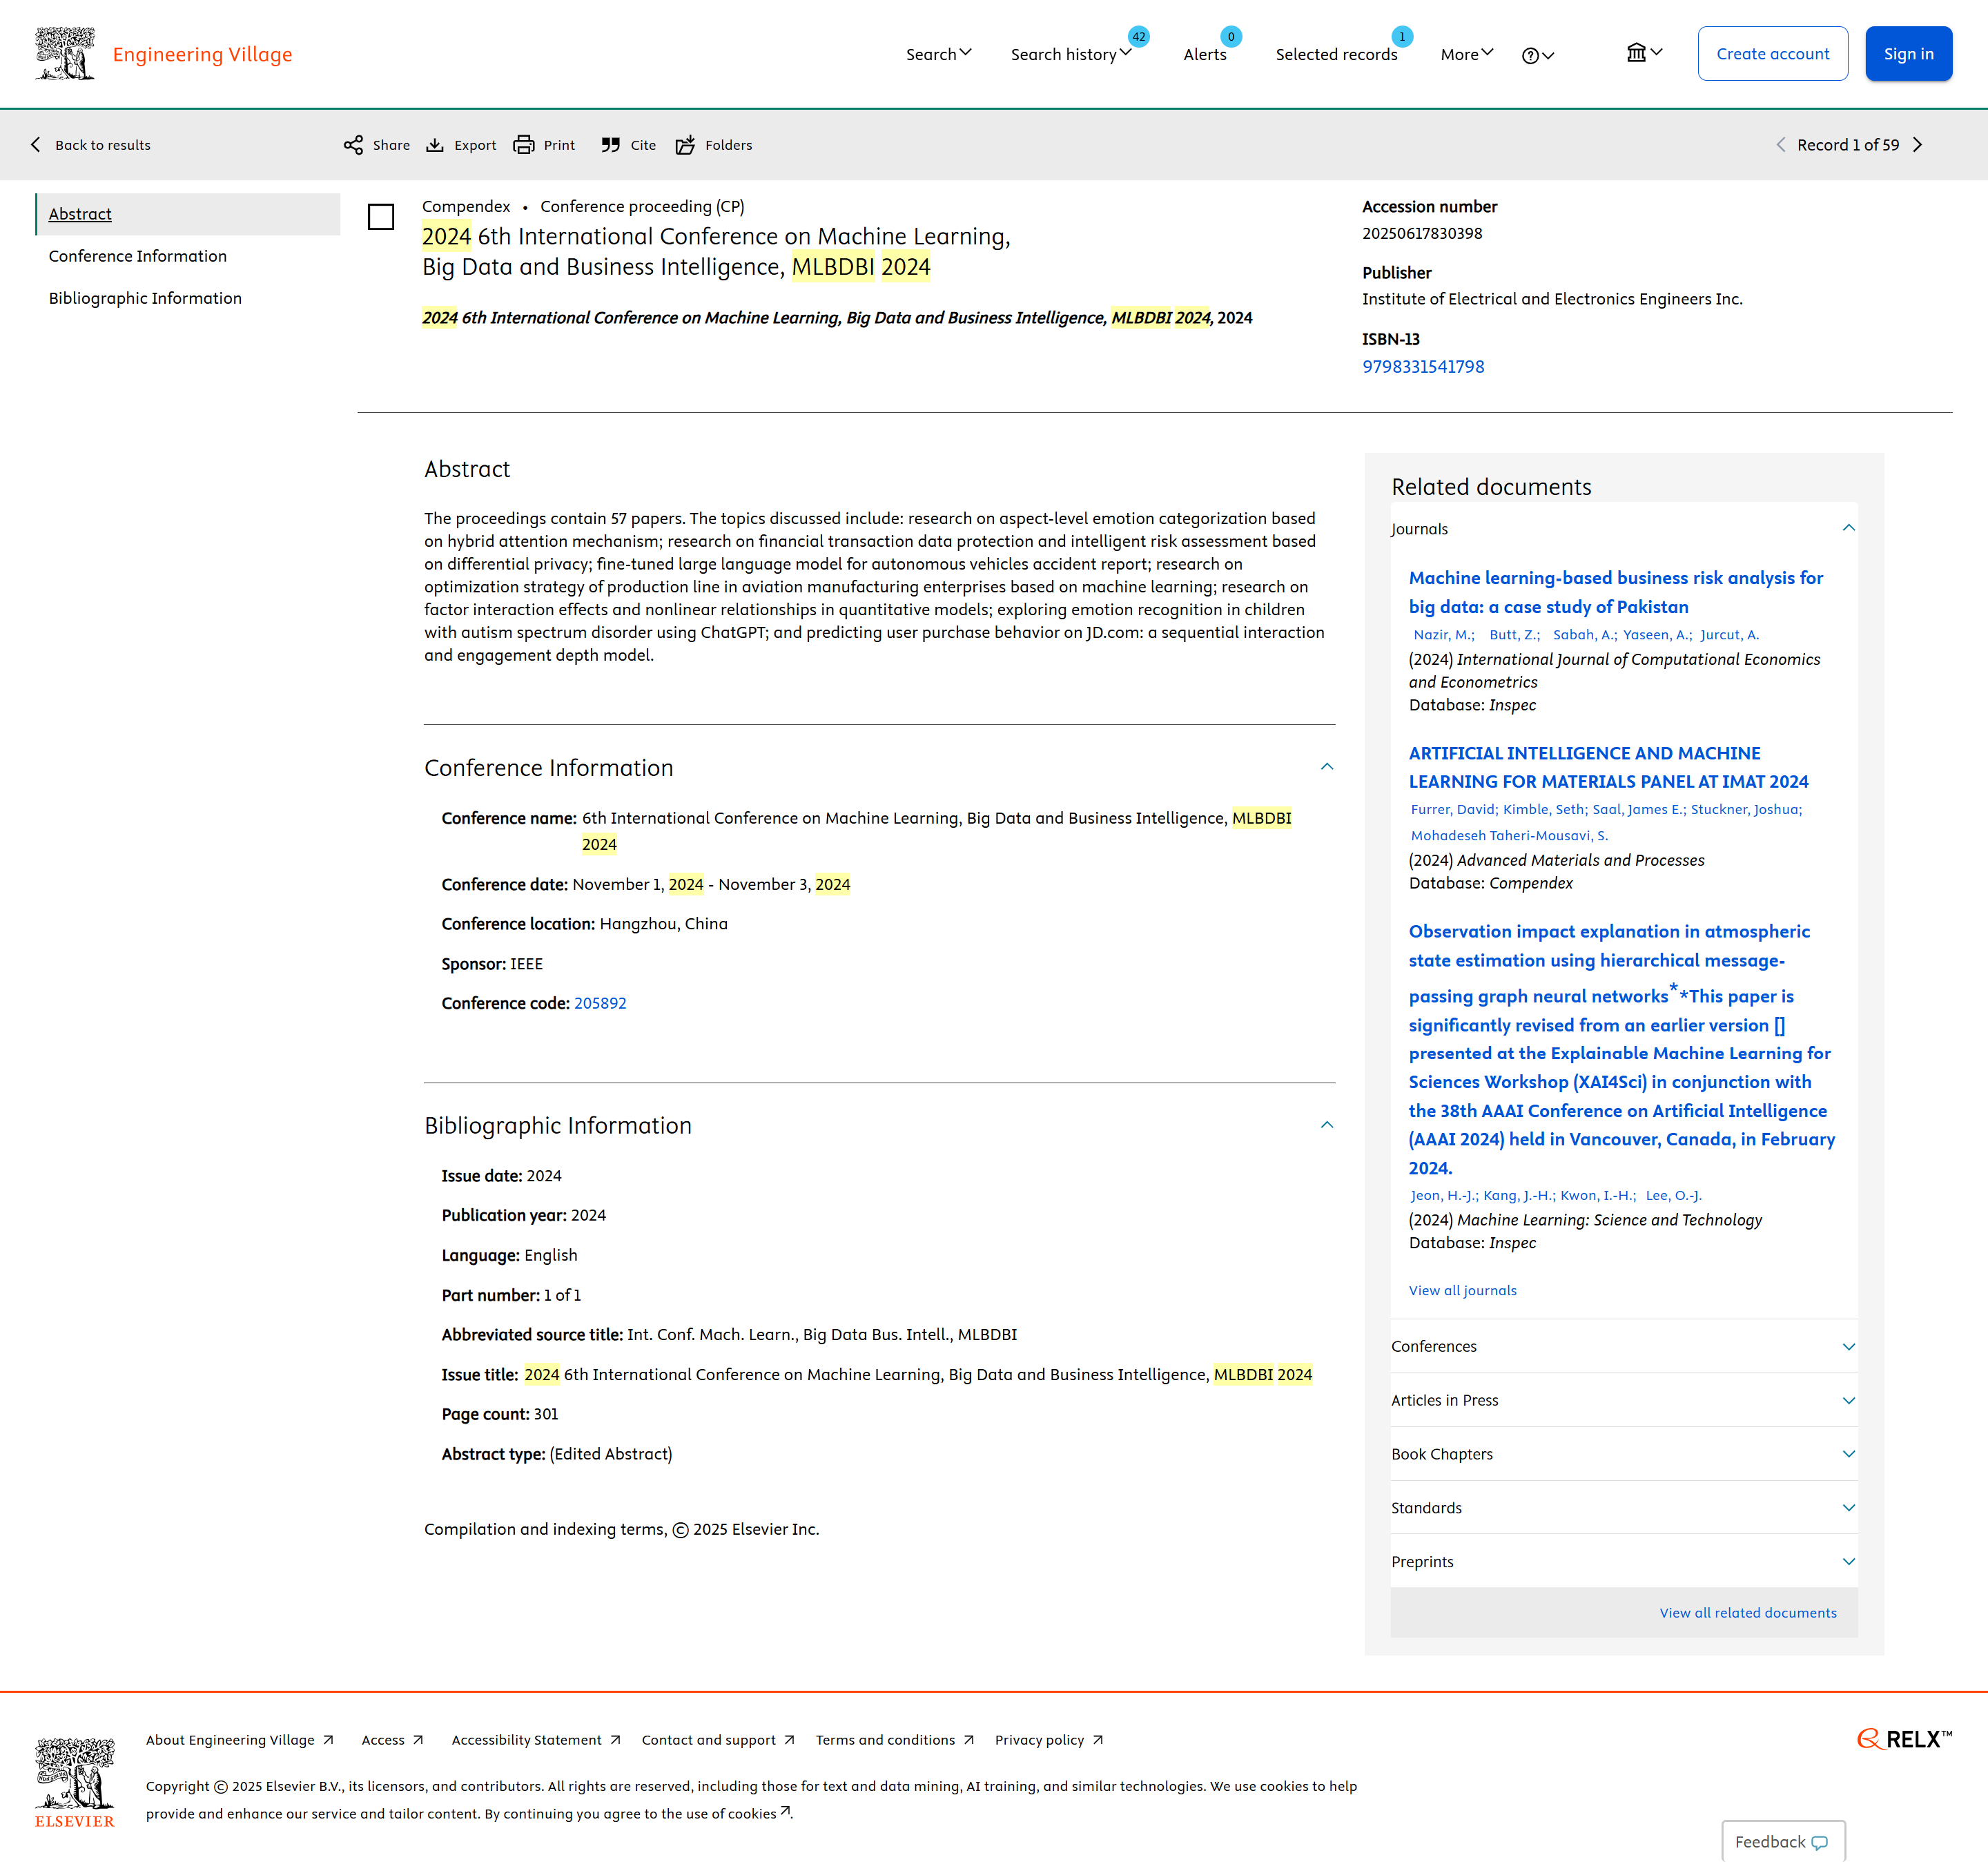Click the Export download icon

pyautogui.click(x=435, y=145)
